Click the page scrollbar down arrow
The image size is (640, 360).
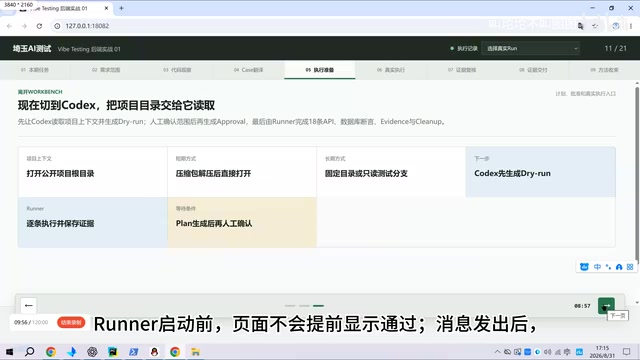tap(637, 303)
